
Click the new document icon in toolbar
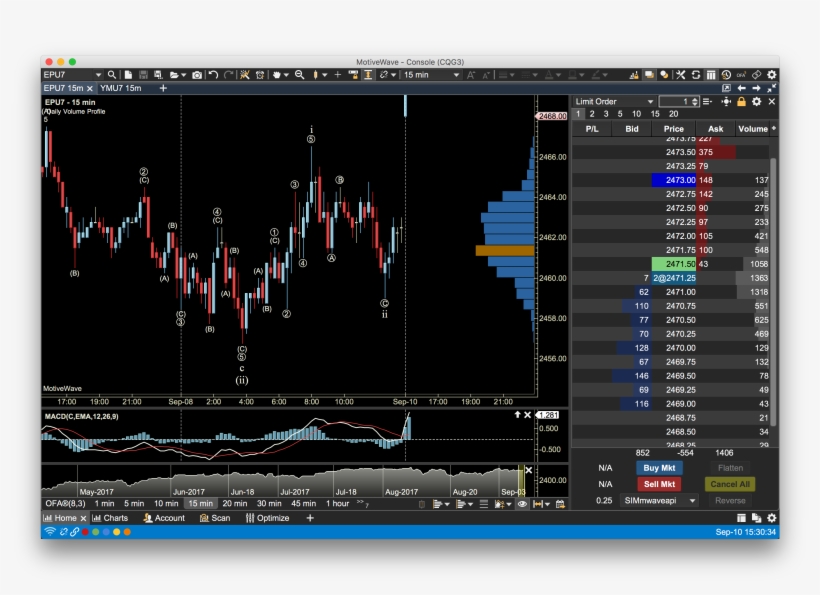129,75
